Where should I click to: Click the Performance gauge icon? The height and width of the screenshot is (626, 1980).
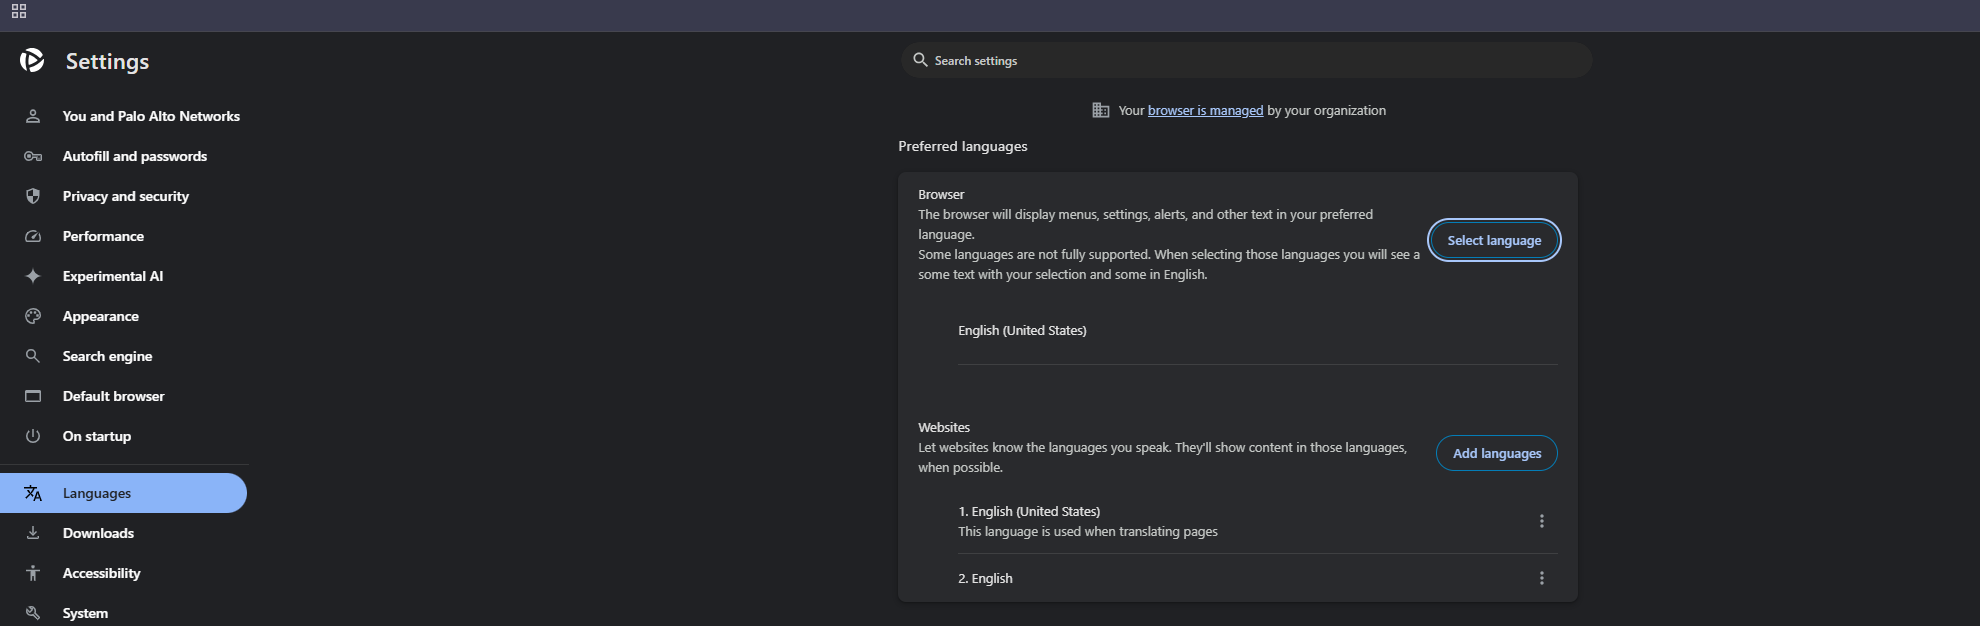(x=33, y=236)
